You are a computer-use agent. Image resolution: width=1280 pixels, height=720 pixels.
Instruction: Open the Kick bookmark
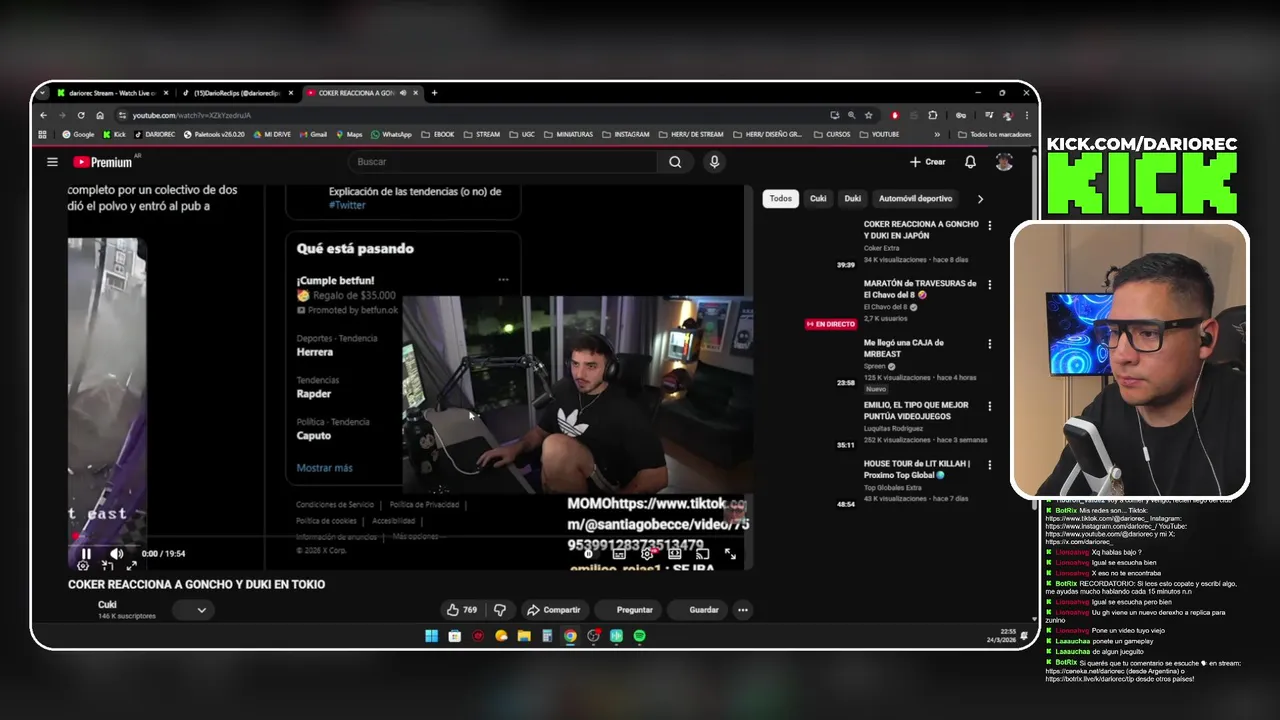tap(114, 134)
